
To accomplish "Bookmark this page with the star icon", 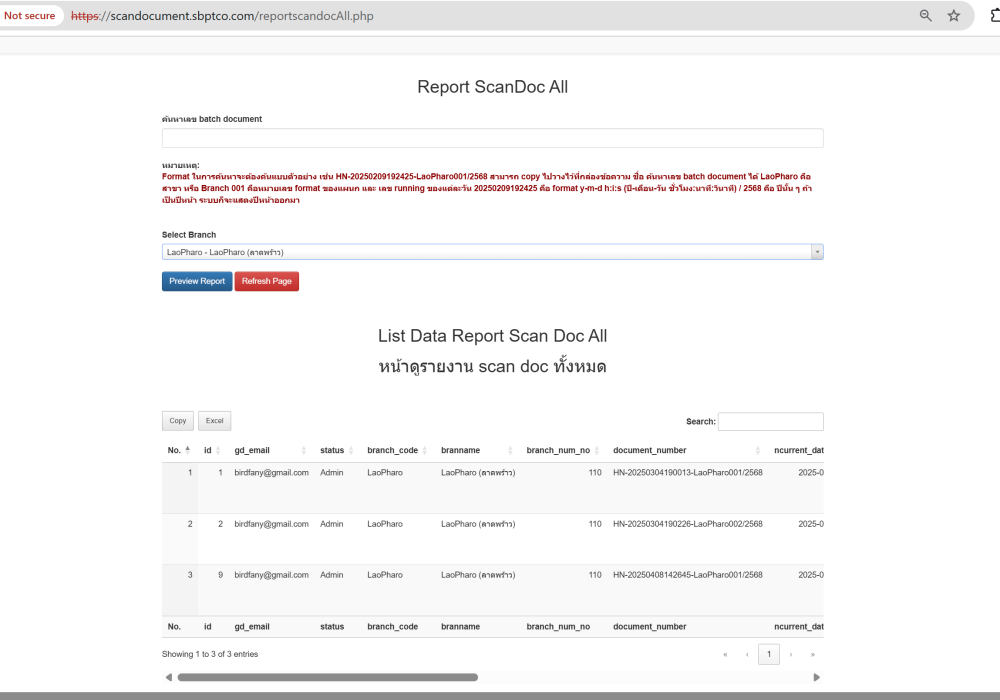I will click(954, 16).
